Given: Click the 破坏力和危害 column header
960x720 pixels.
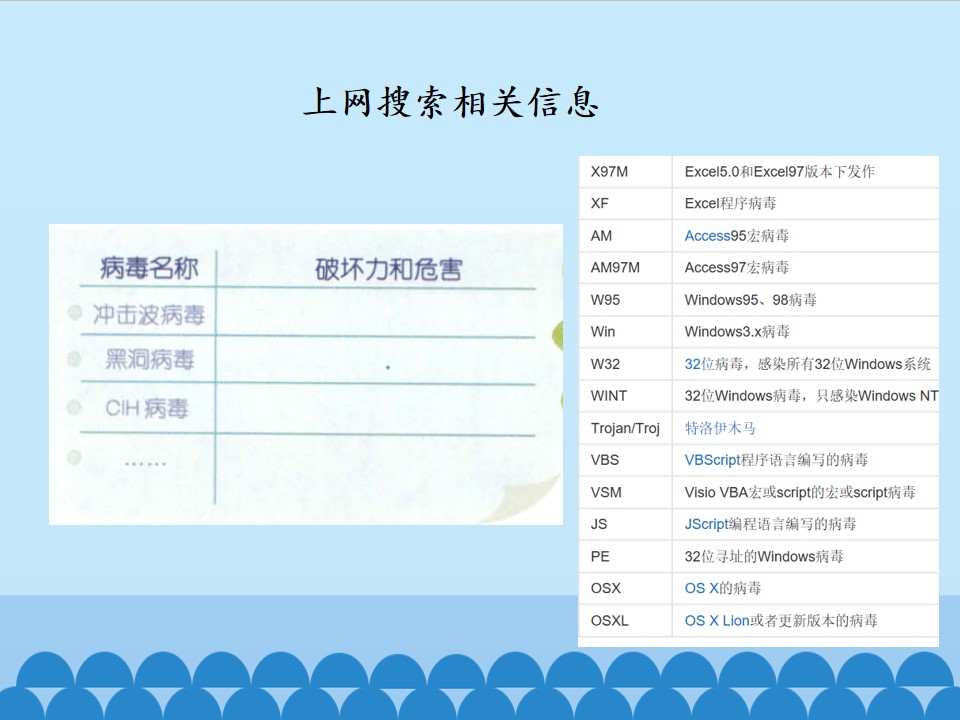Looking at the screenshot, I should [x=388, y=269].
